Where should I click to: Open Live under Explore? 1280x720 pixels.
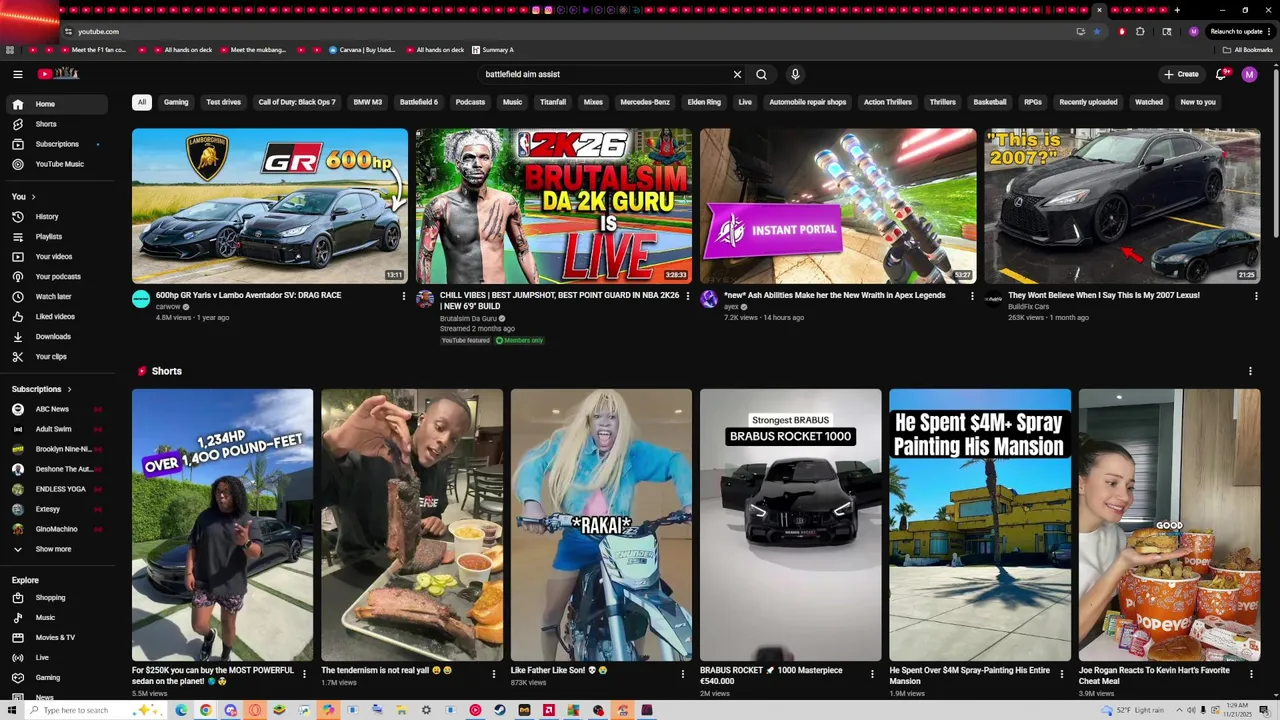(56, 658)
